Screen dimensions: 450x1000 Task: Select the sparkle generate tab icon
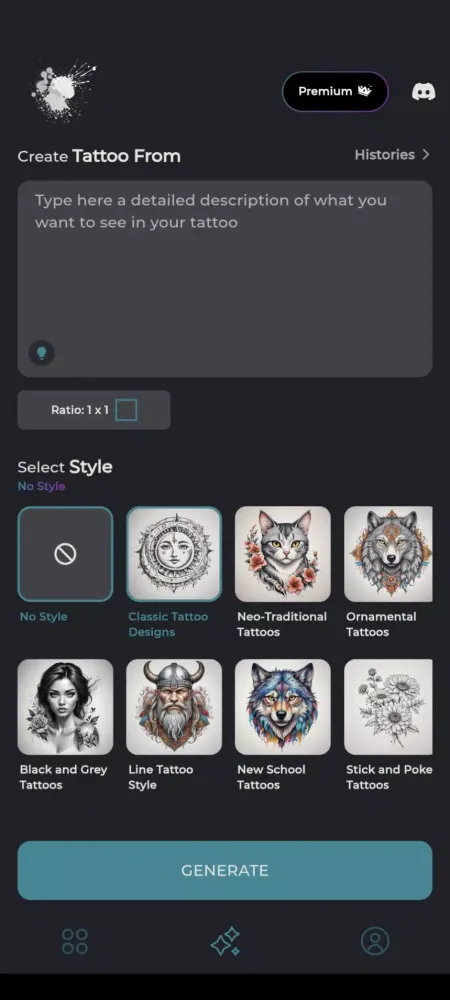point(225,941)
